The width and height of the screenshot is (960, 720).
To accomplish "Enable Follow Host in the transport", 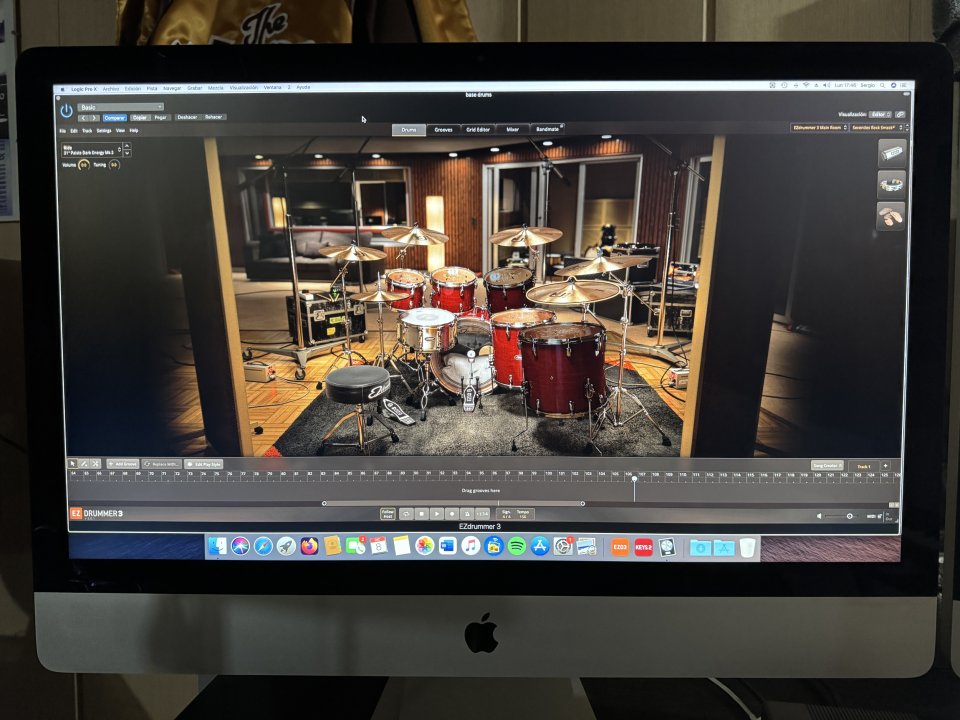I will pos(387,513).
